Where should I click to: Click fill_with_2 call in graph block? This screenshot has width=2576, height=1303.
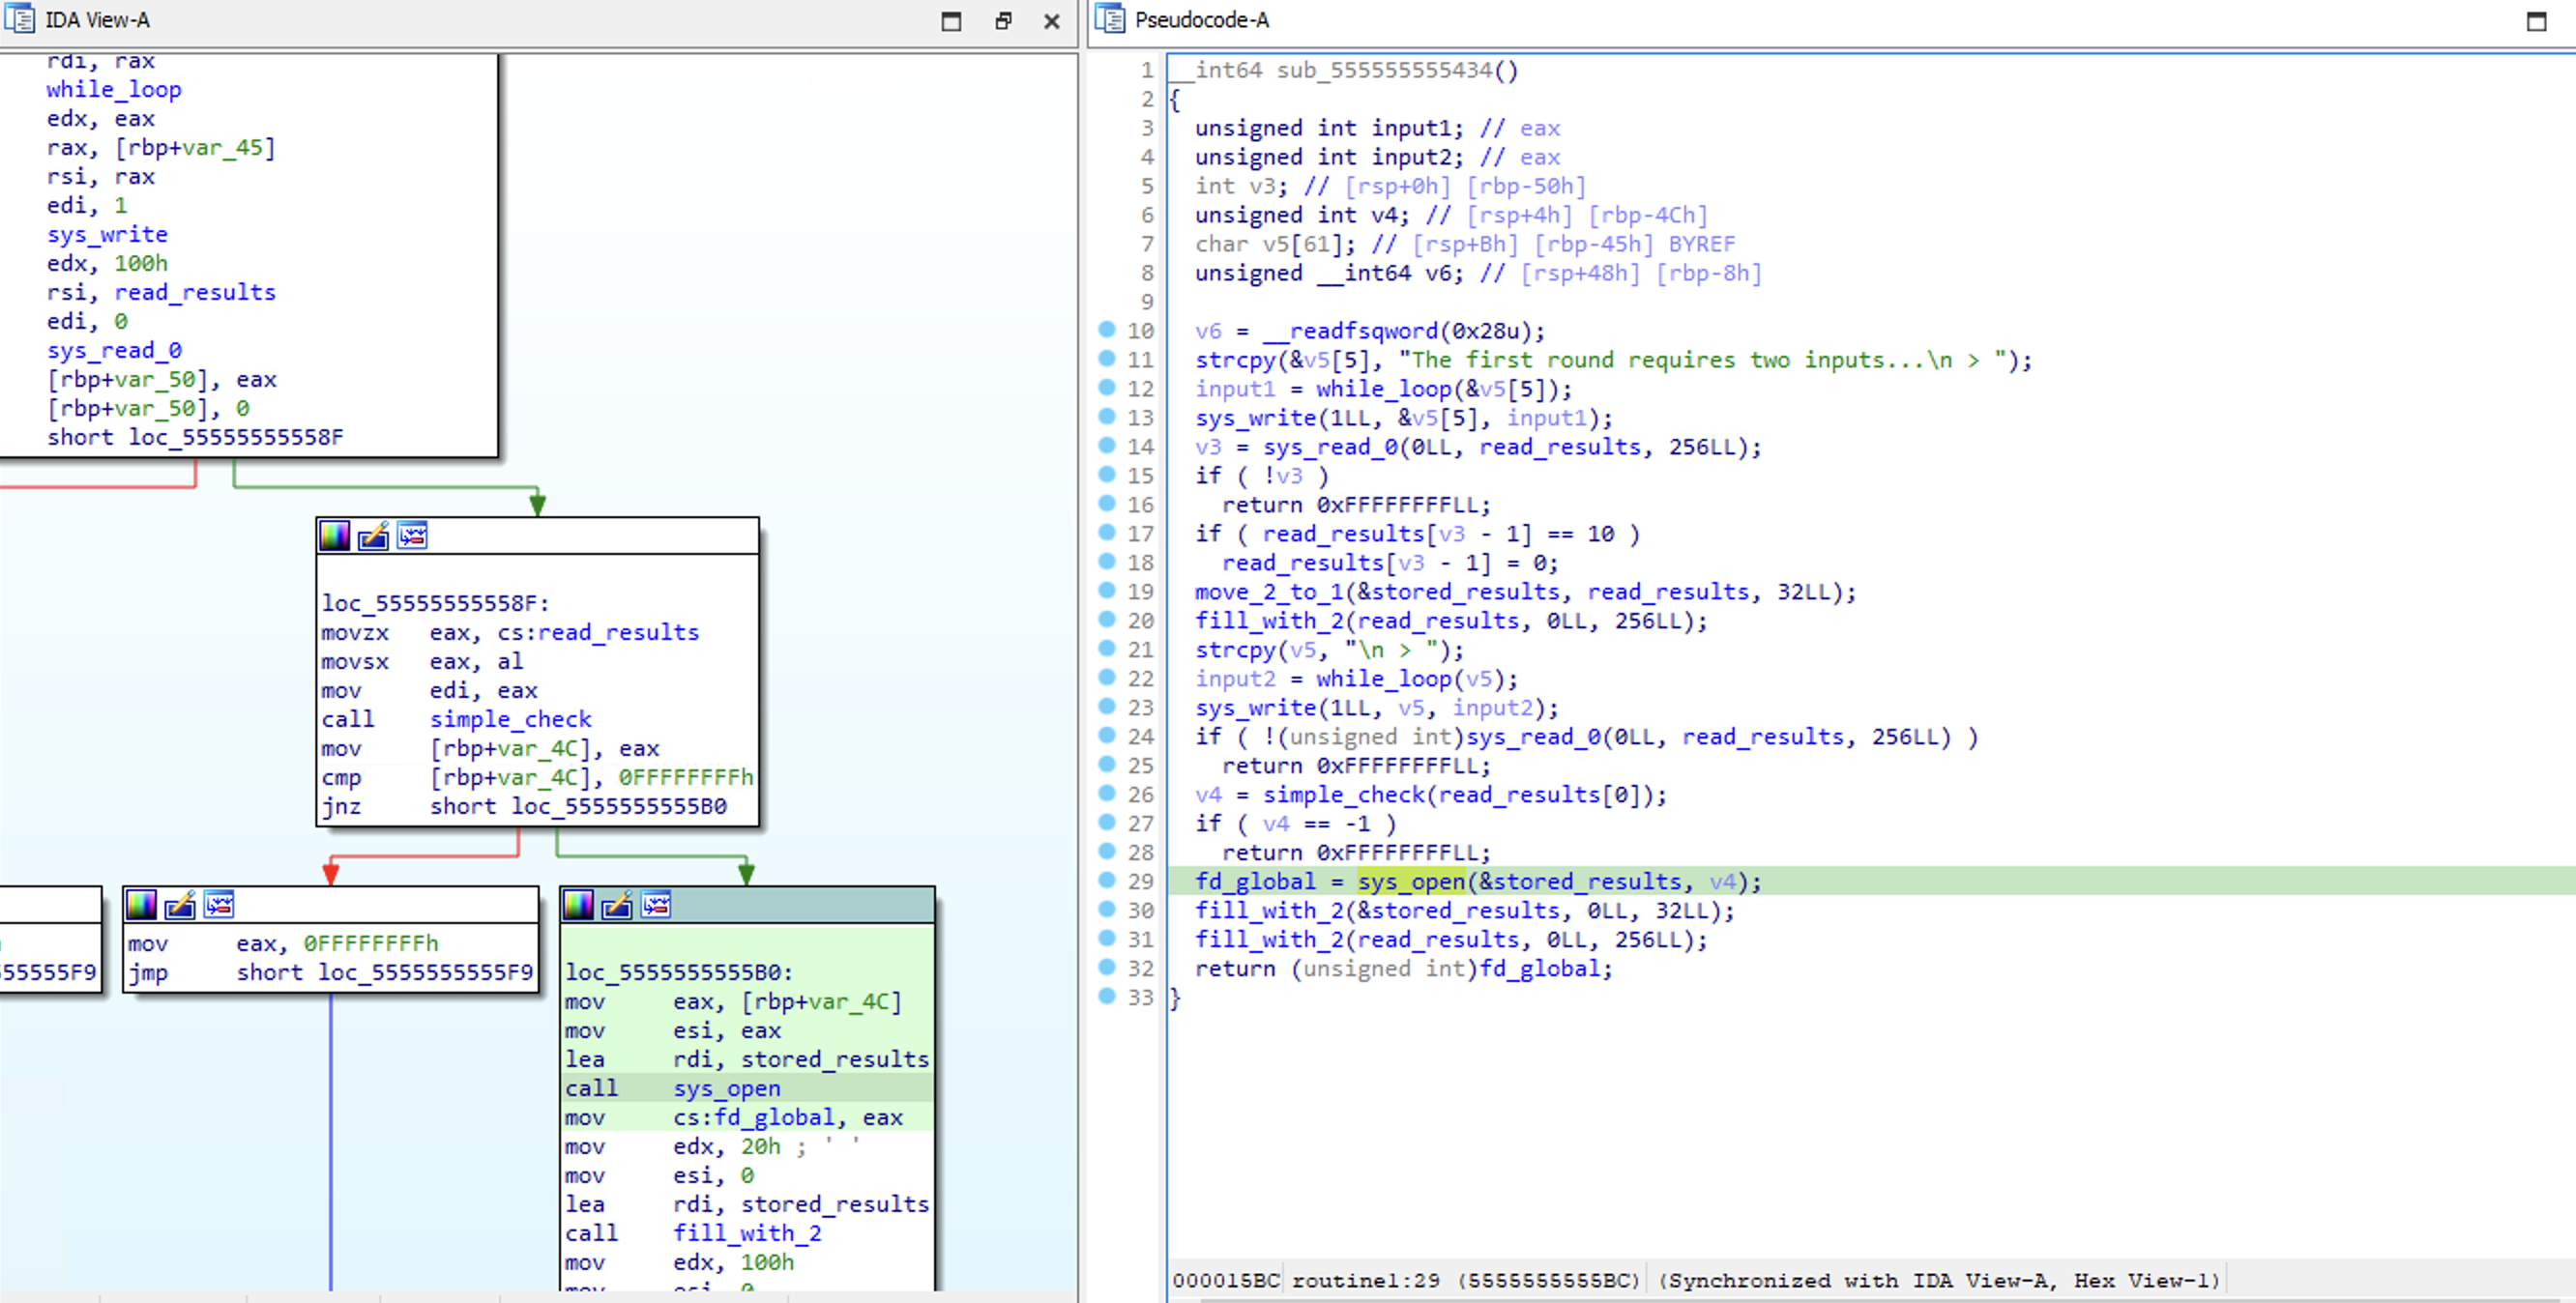[x=747, y=1233]
